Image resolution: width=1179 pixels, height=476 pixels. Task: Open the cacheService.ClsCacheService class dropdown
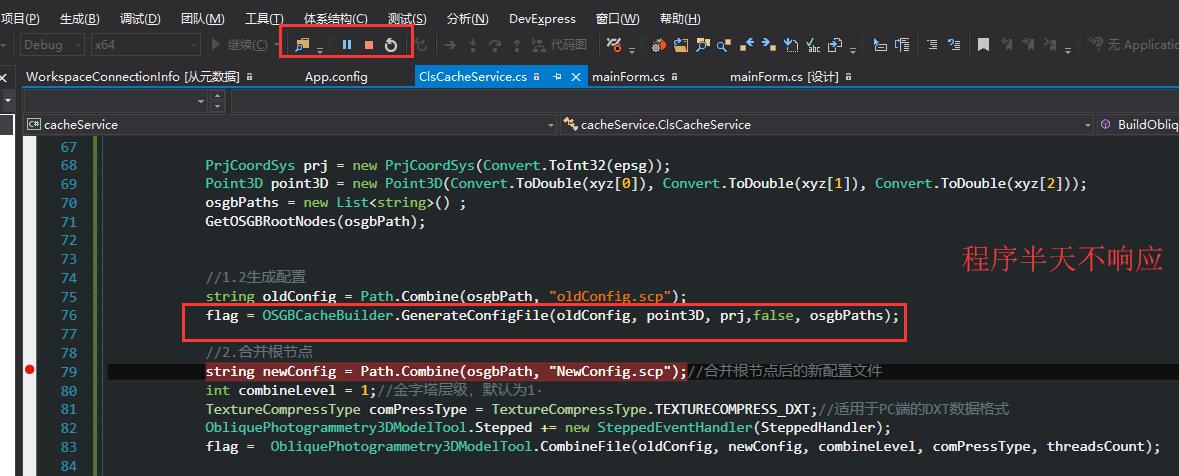[827, 125]
